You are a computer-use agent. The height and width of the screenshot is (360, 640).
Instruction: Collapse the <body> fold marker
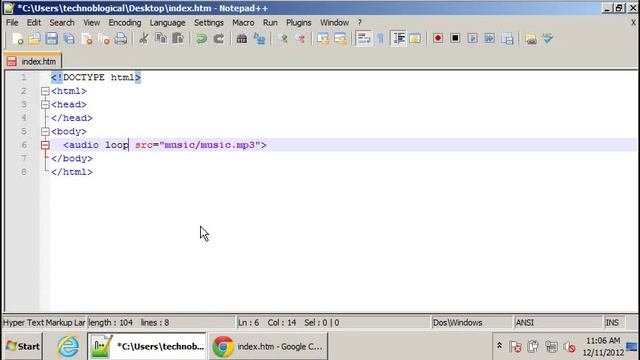[45, 131]
